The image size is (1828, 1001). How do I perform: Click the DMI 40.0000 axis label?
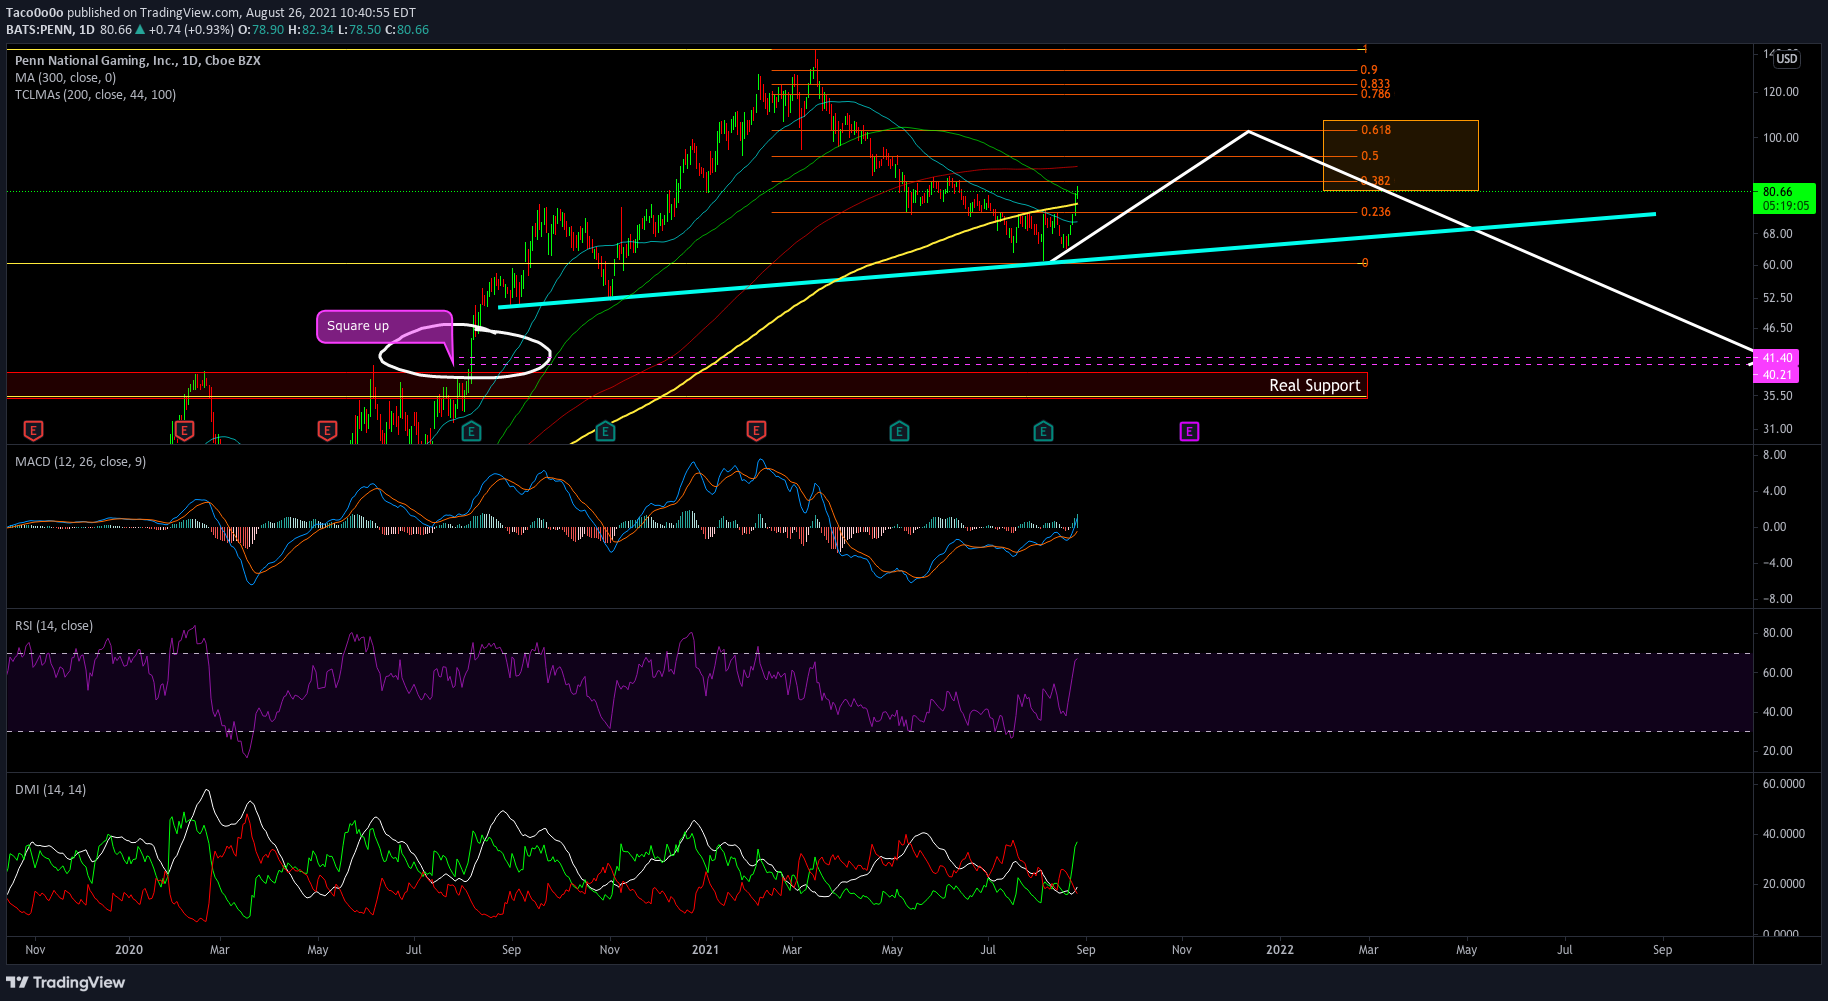point(1783,834)
